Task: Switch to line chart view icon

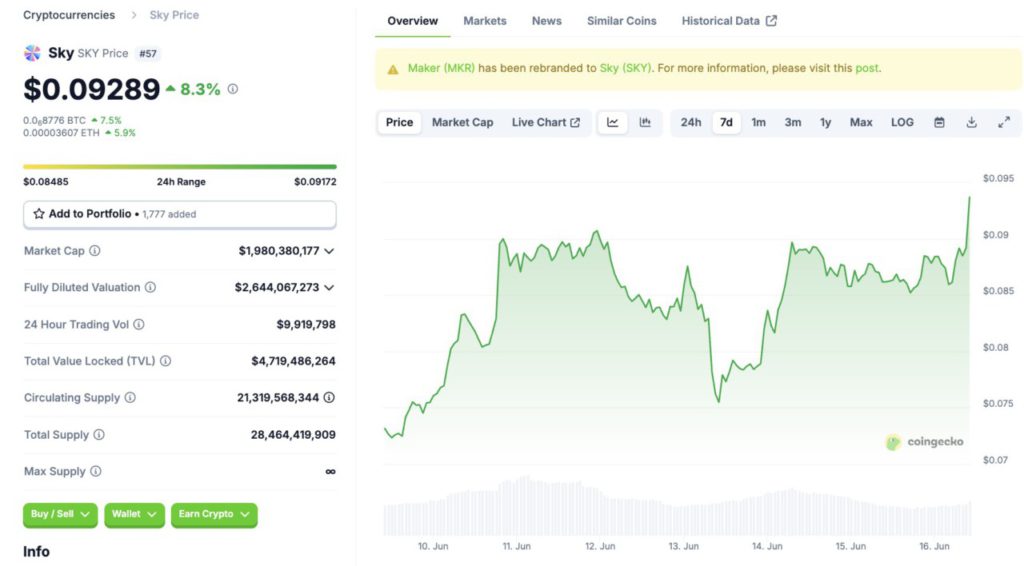Action: pyautogui.click(x=613, y=122)
